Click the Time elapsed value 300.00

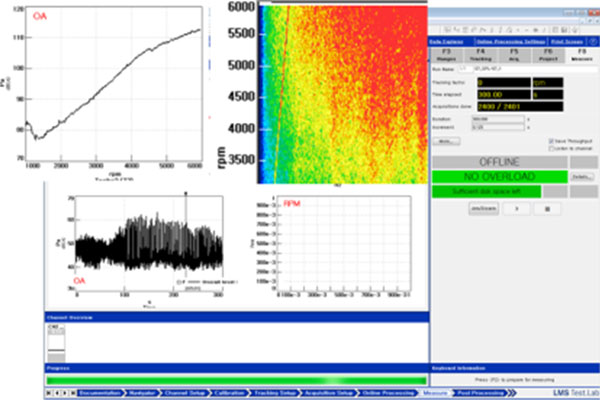pos(504,94)
